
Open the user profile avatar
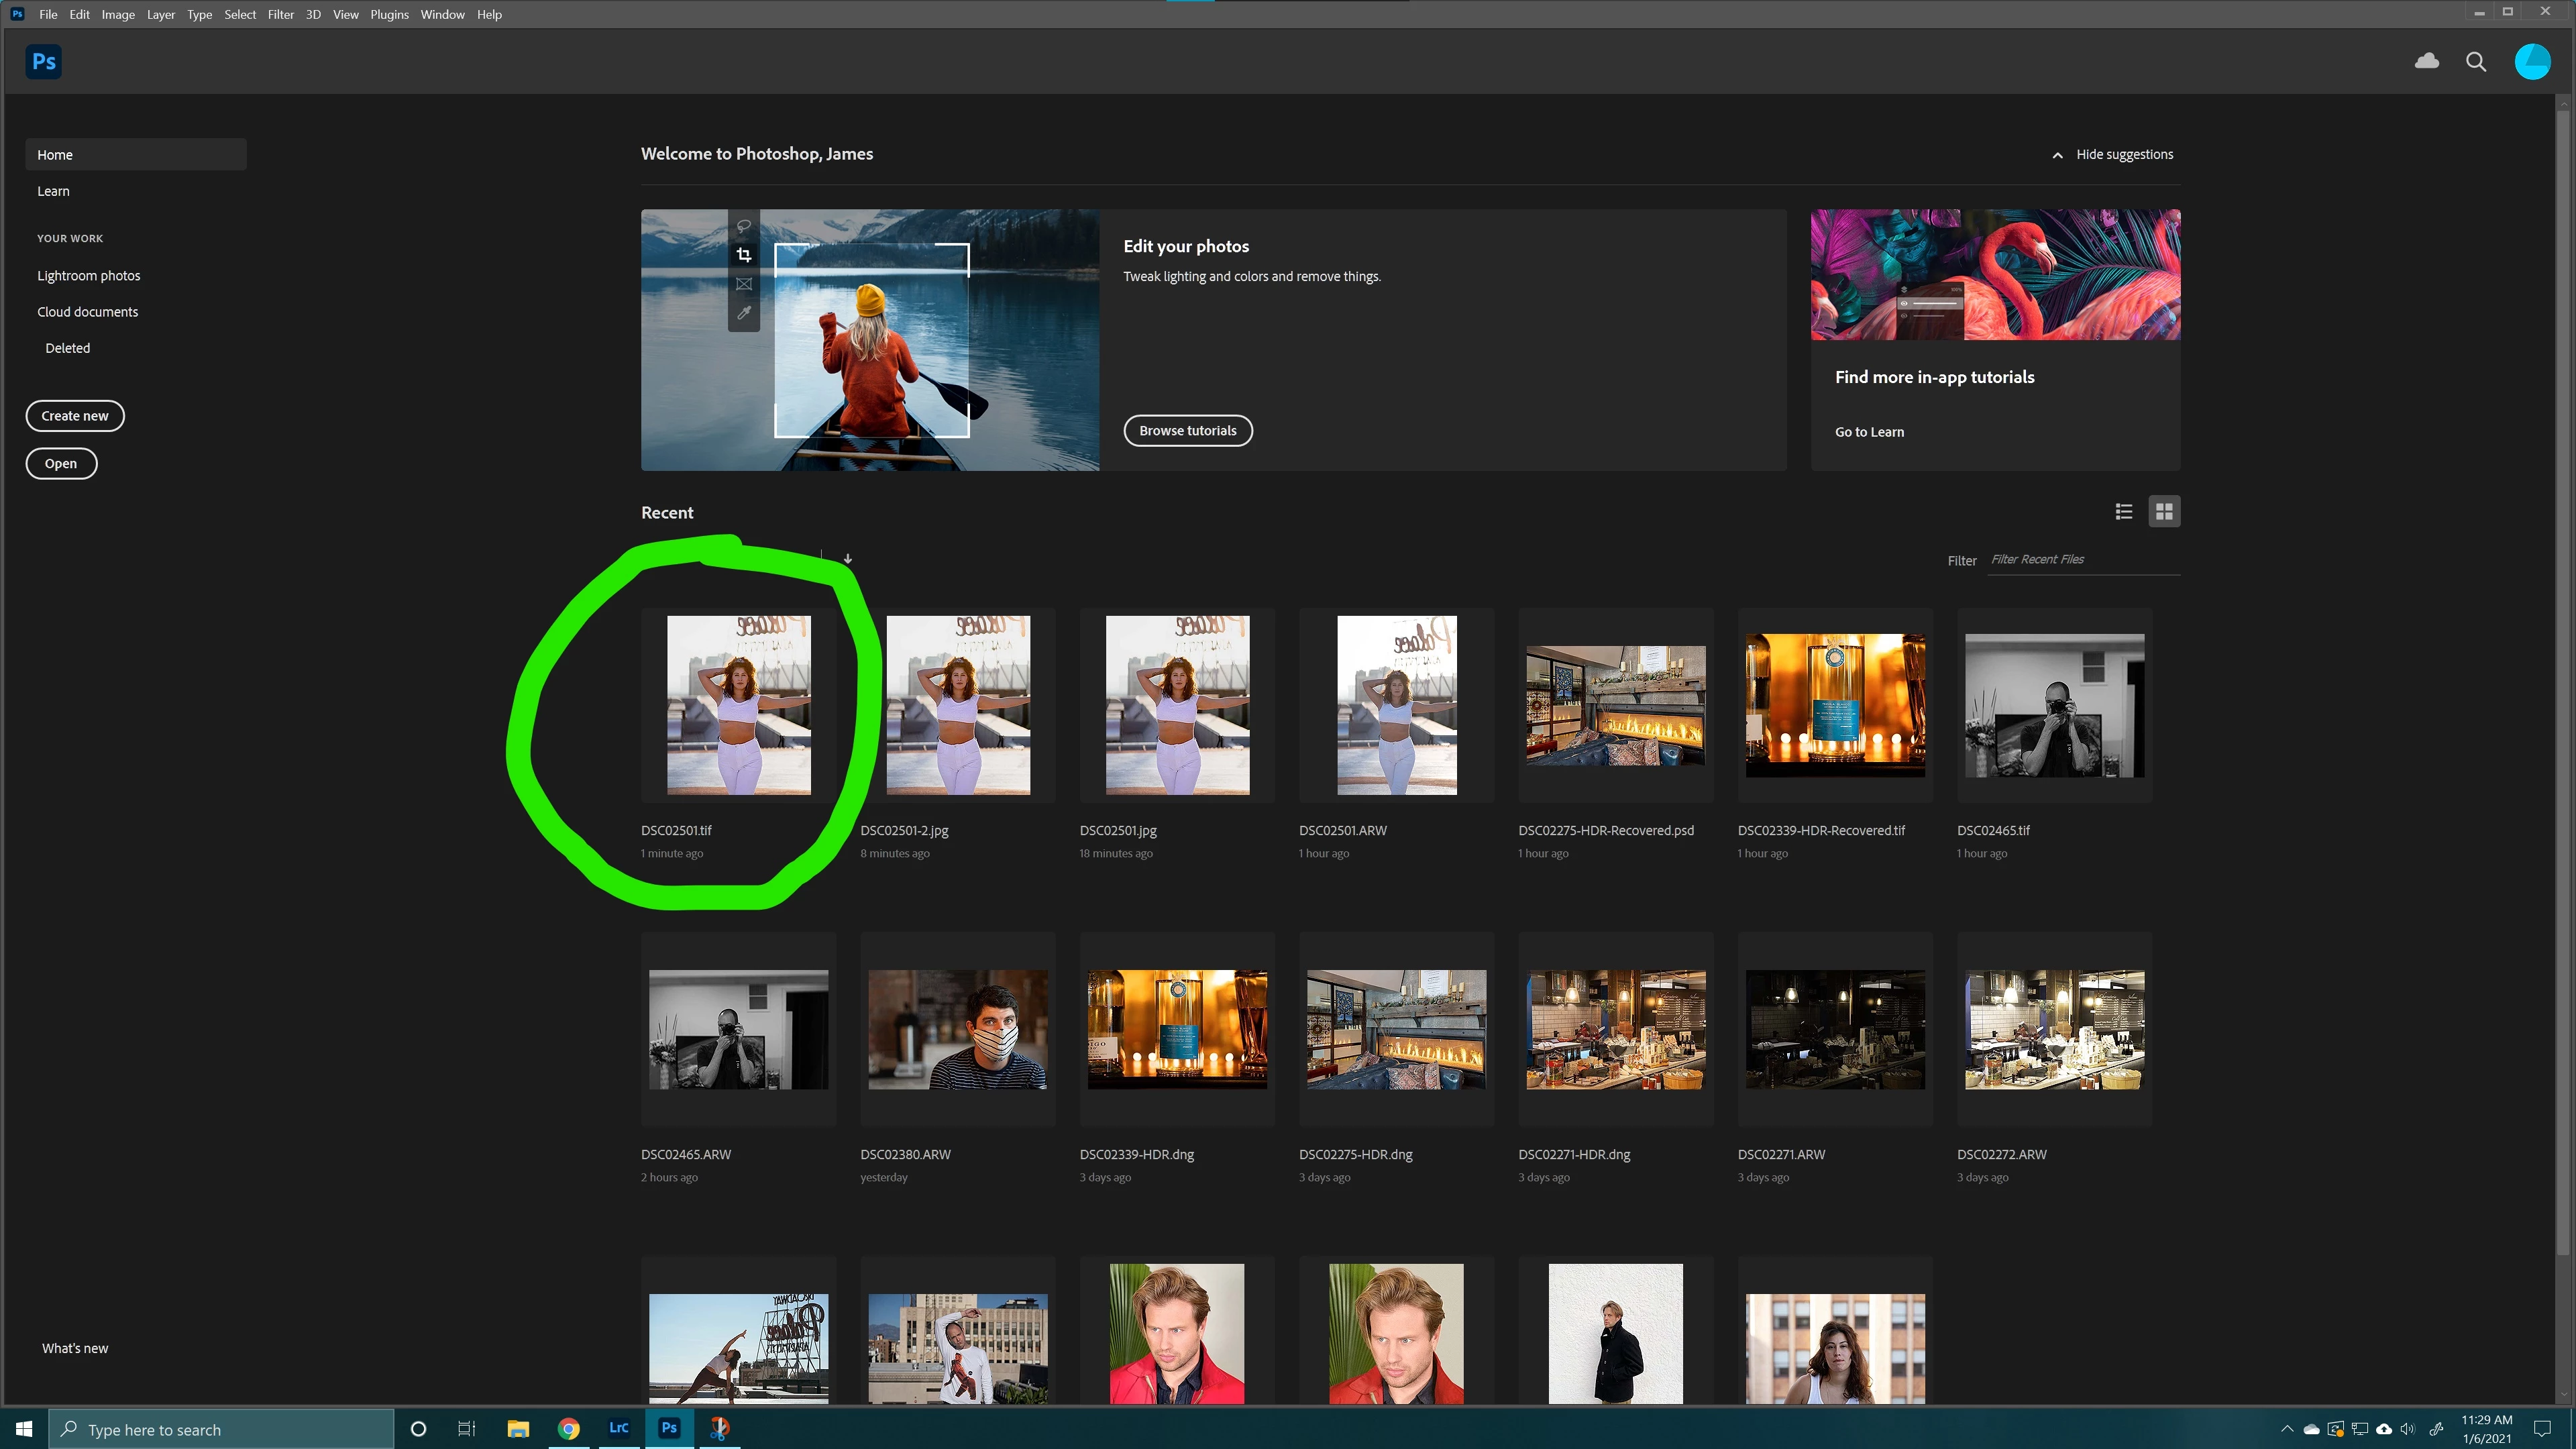2532,62
